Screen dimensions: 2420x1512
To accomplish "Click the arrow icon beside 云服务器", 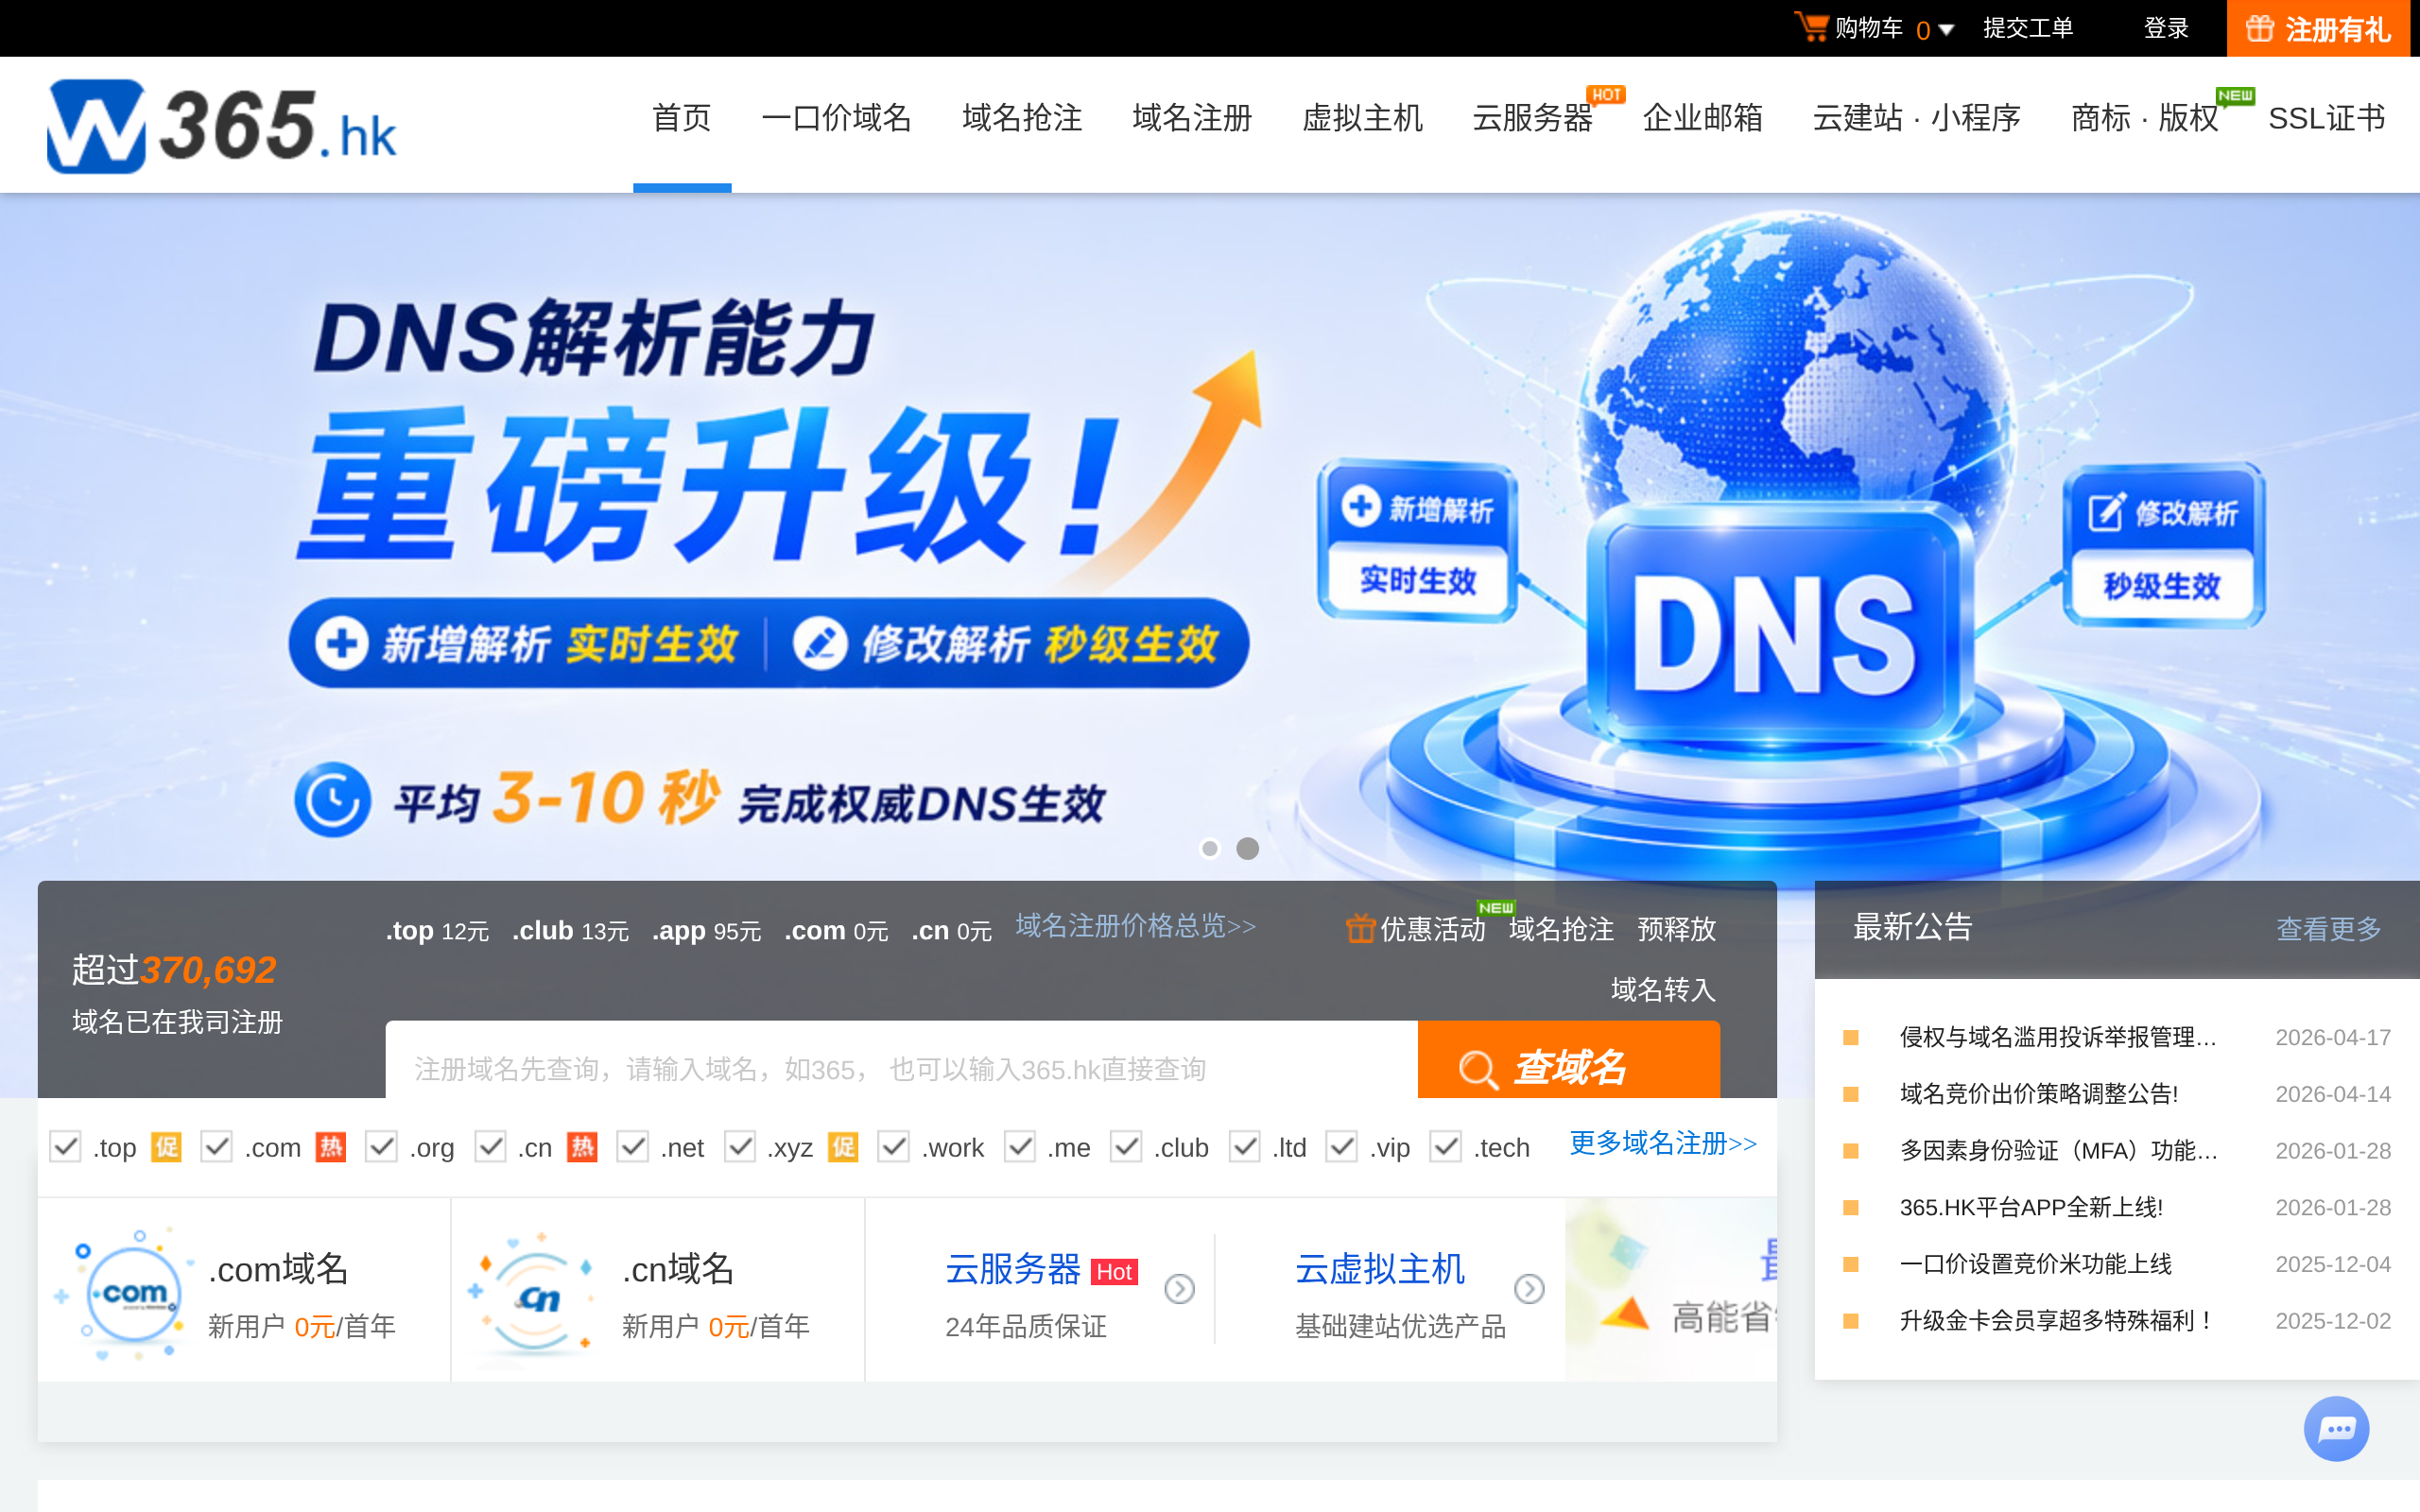I will 1180,1289.
